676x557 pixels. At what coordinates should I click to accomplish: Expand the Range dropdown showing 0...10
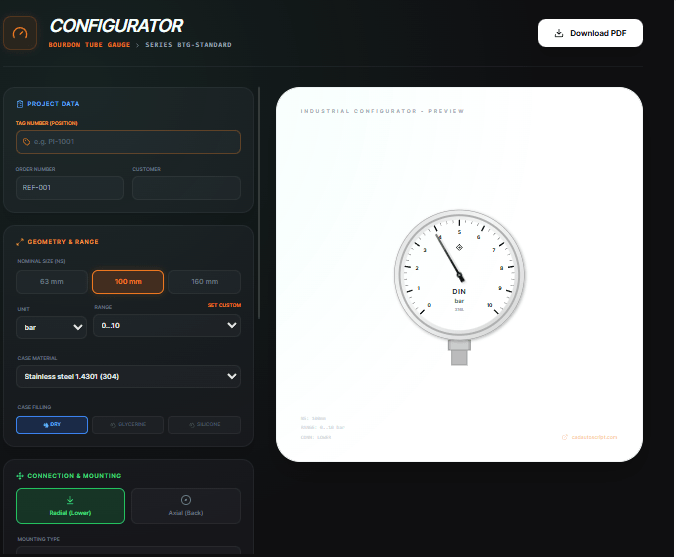click(167, 325)
